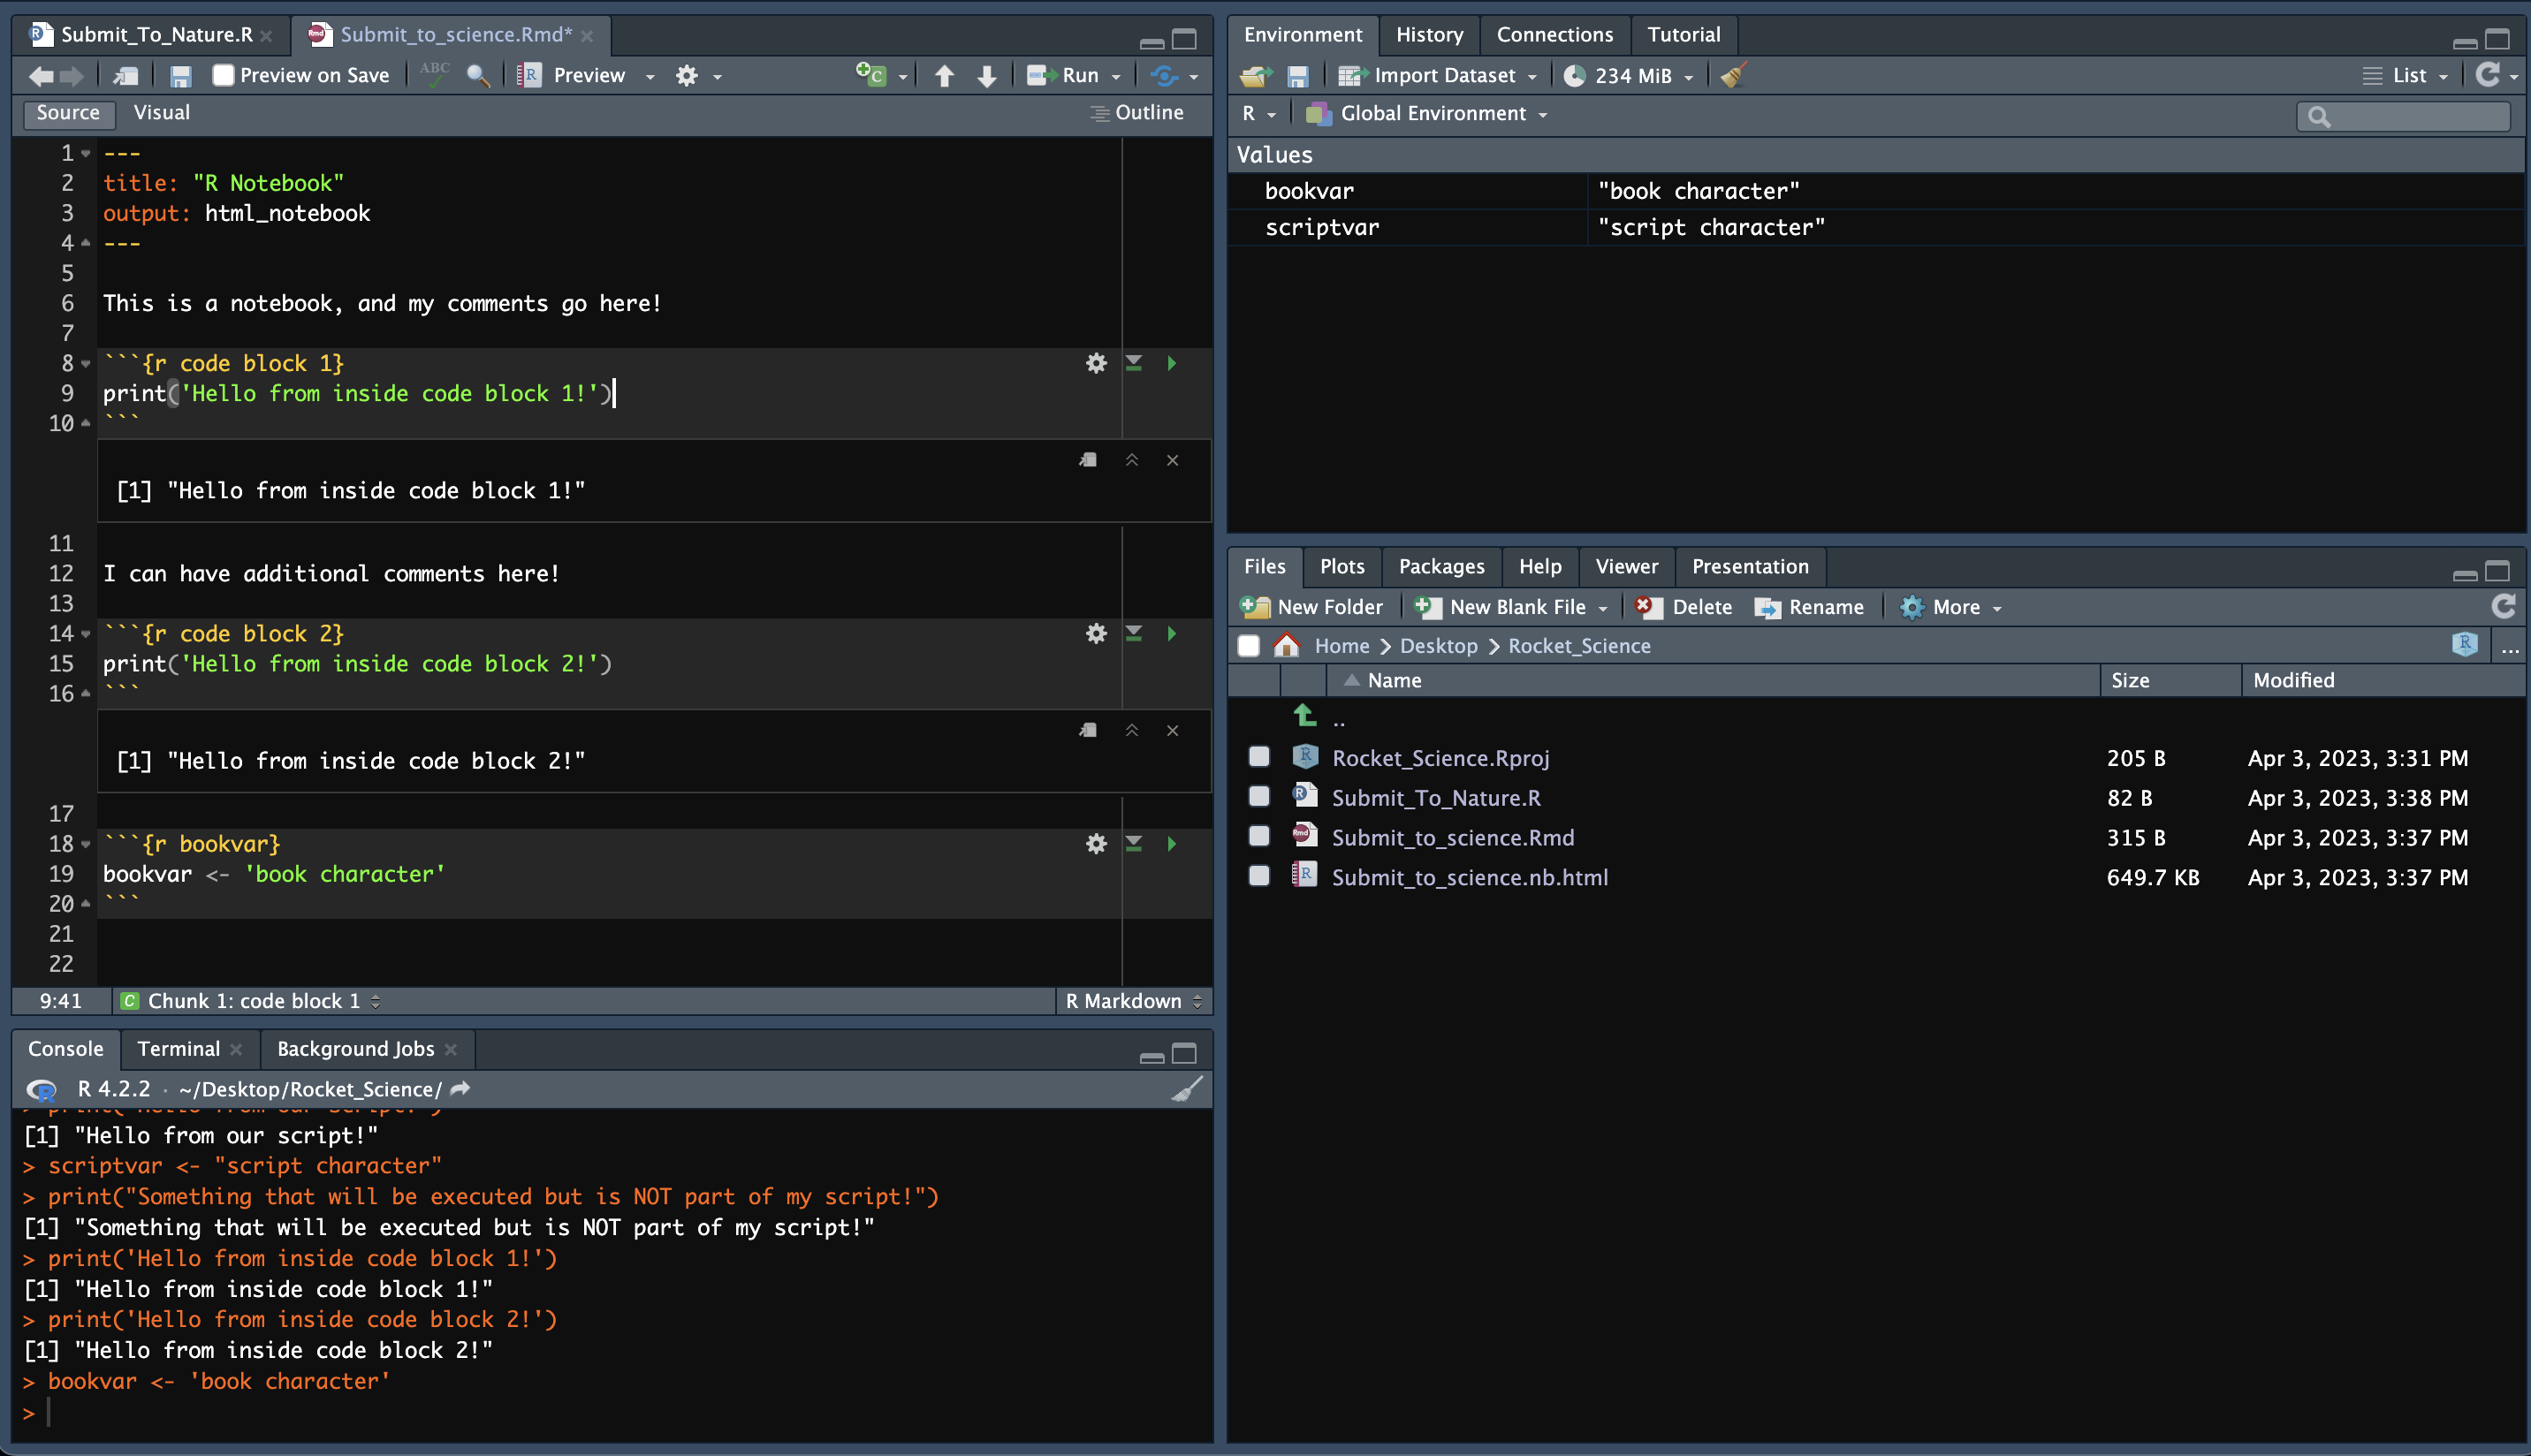Switch editor to Source mode
This screenshot has height=1456, width=2531.
68,113
